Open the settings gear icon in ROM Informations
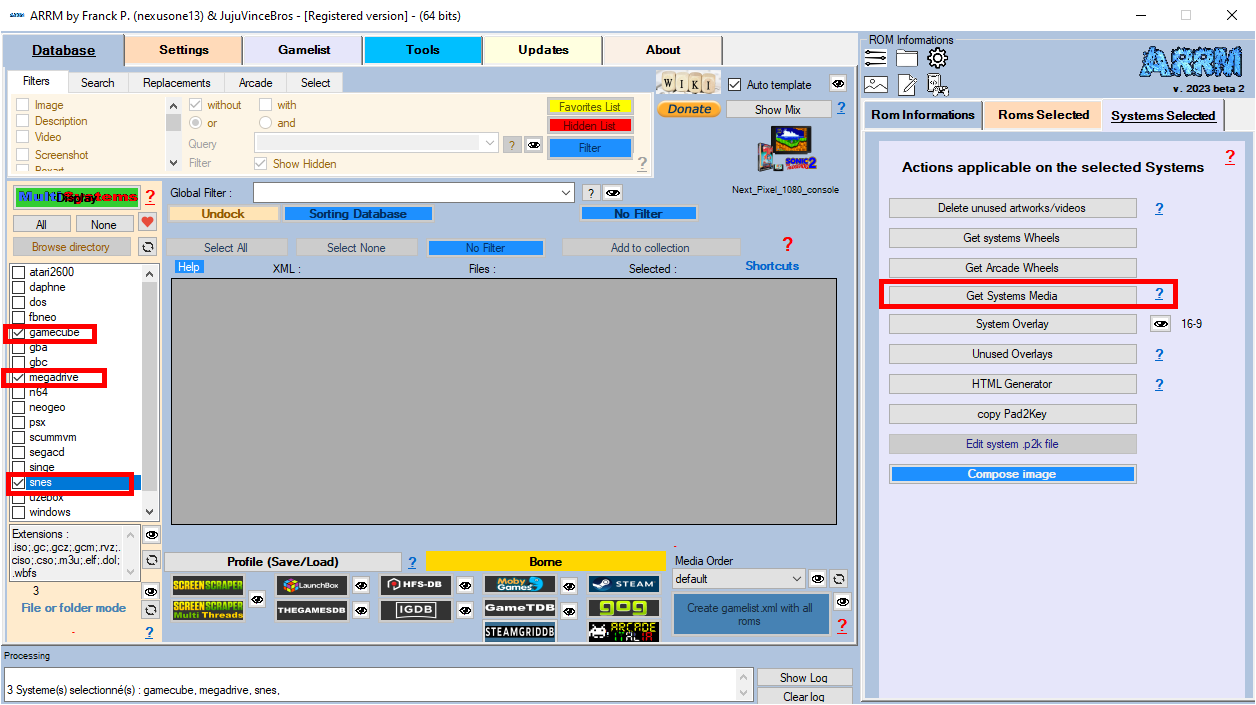 tap(938, 58)
